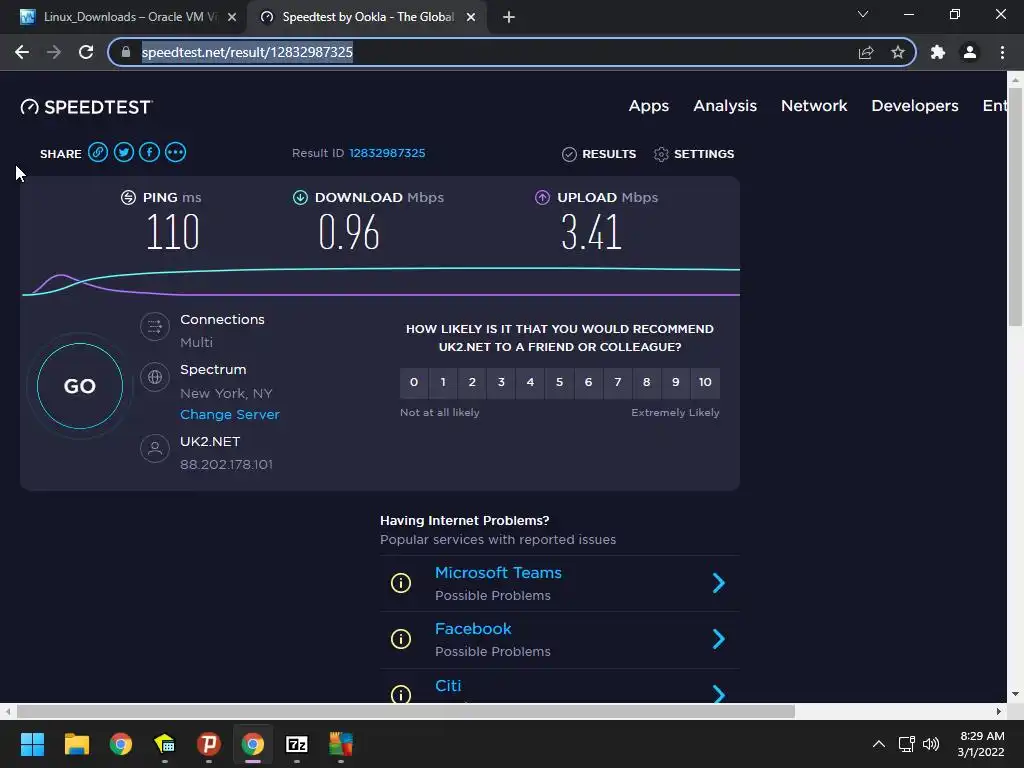Click the volume icon in system tray
The height and width of the screenshot is (768, 1024).
(x=931, y=744)
